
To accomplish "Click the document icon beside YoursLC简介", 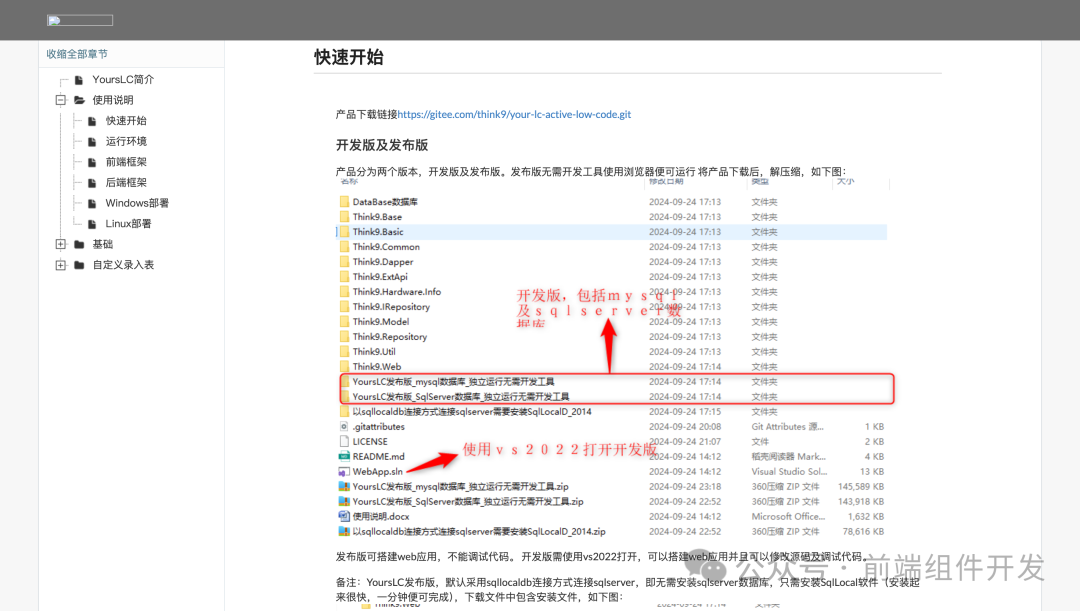I will (79, 80).
